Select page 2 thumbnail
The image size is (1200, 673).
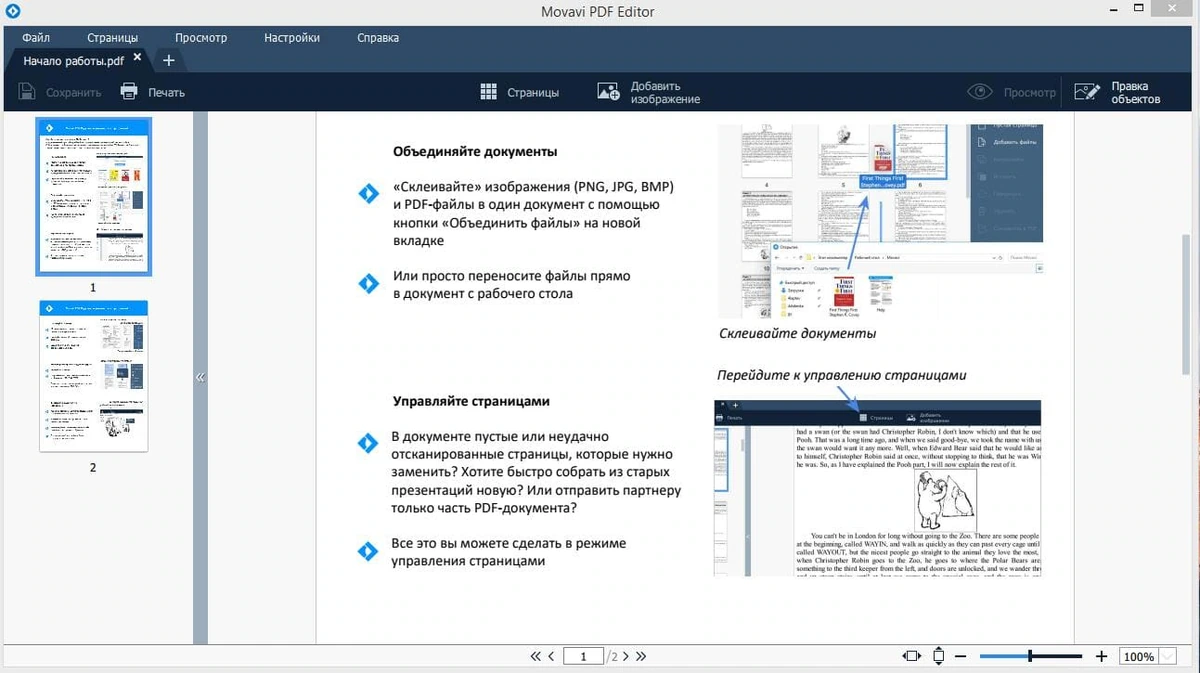pos(93,376)
